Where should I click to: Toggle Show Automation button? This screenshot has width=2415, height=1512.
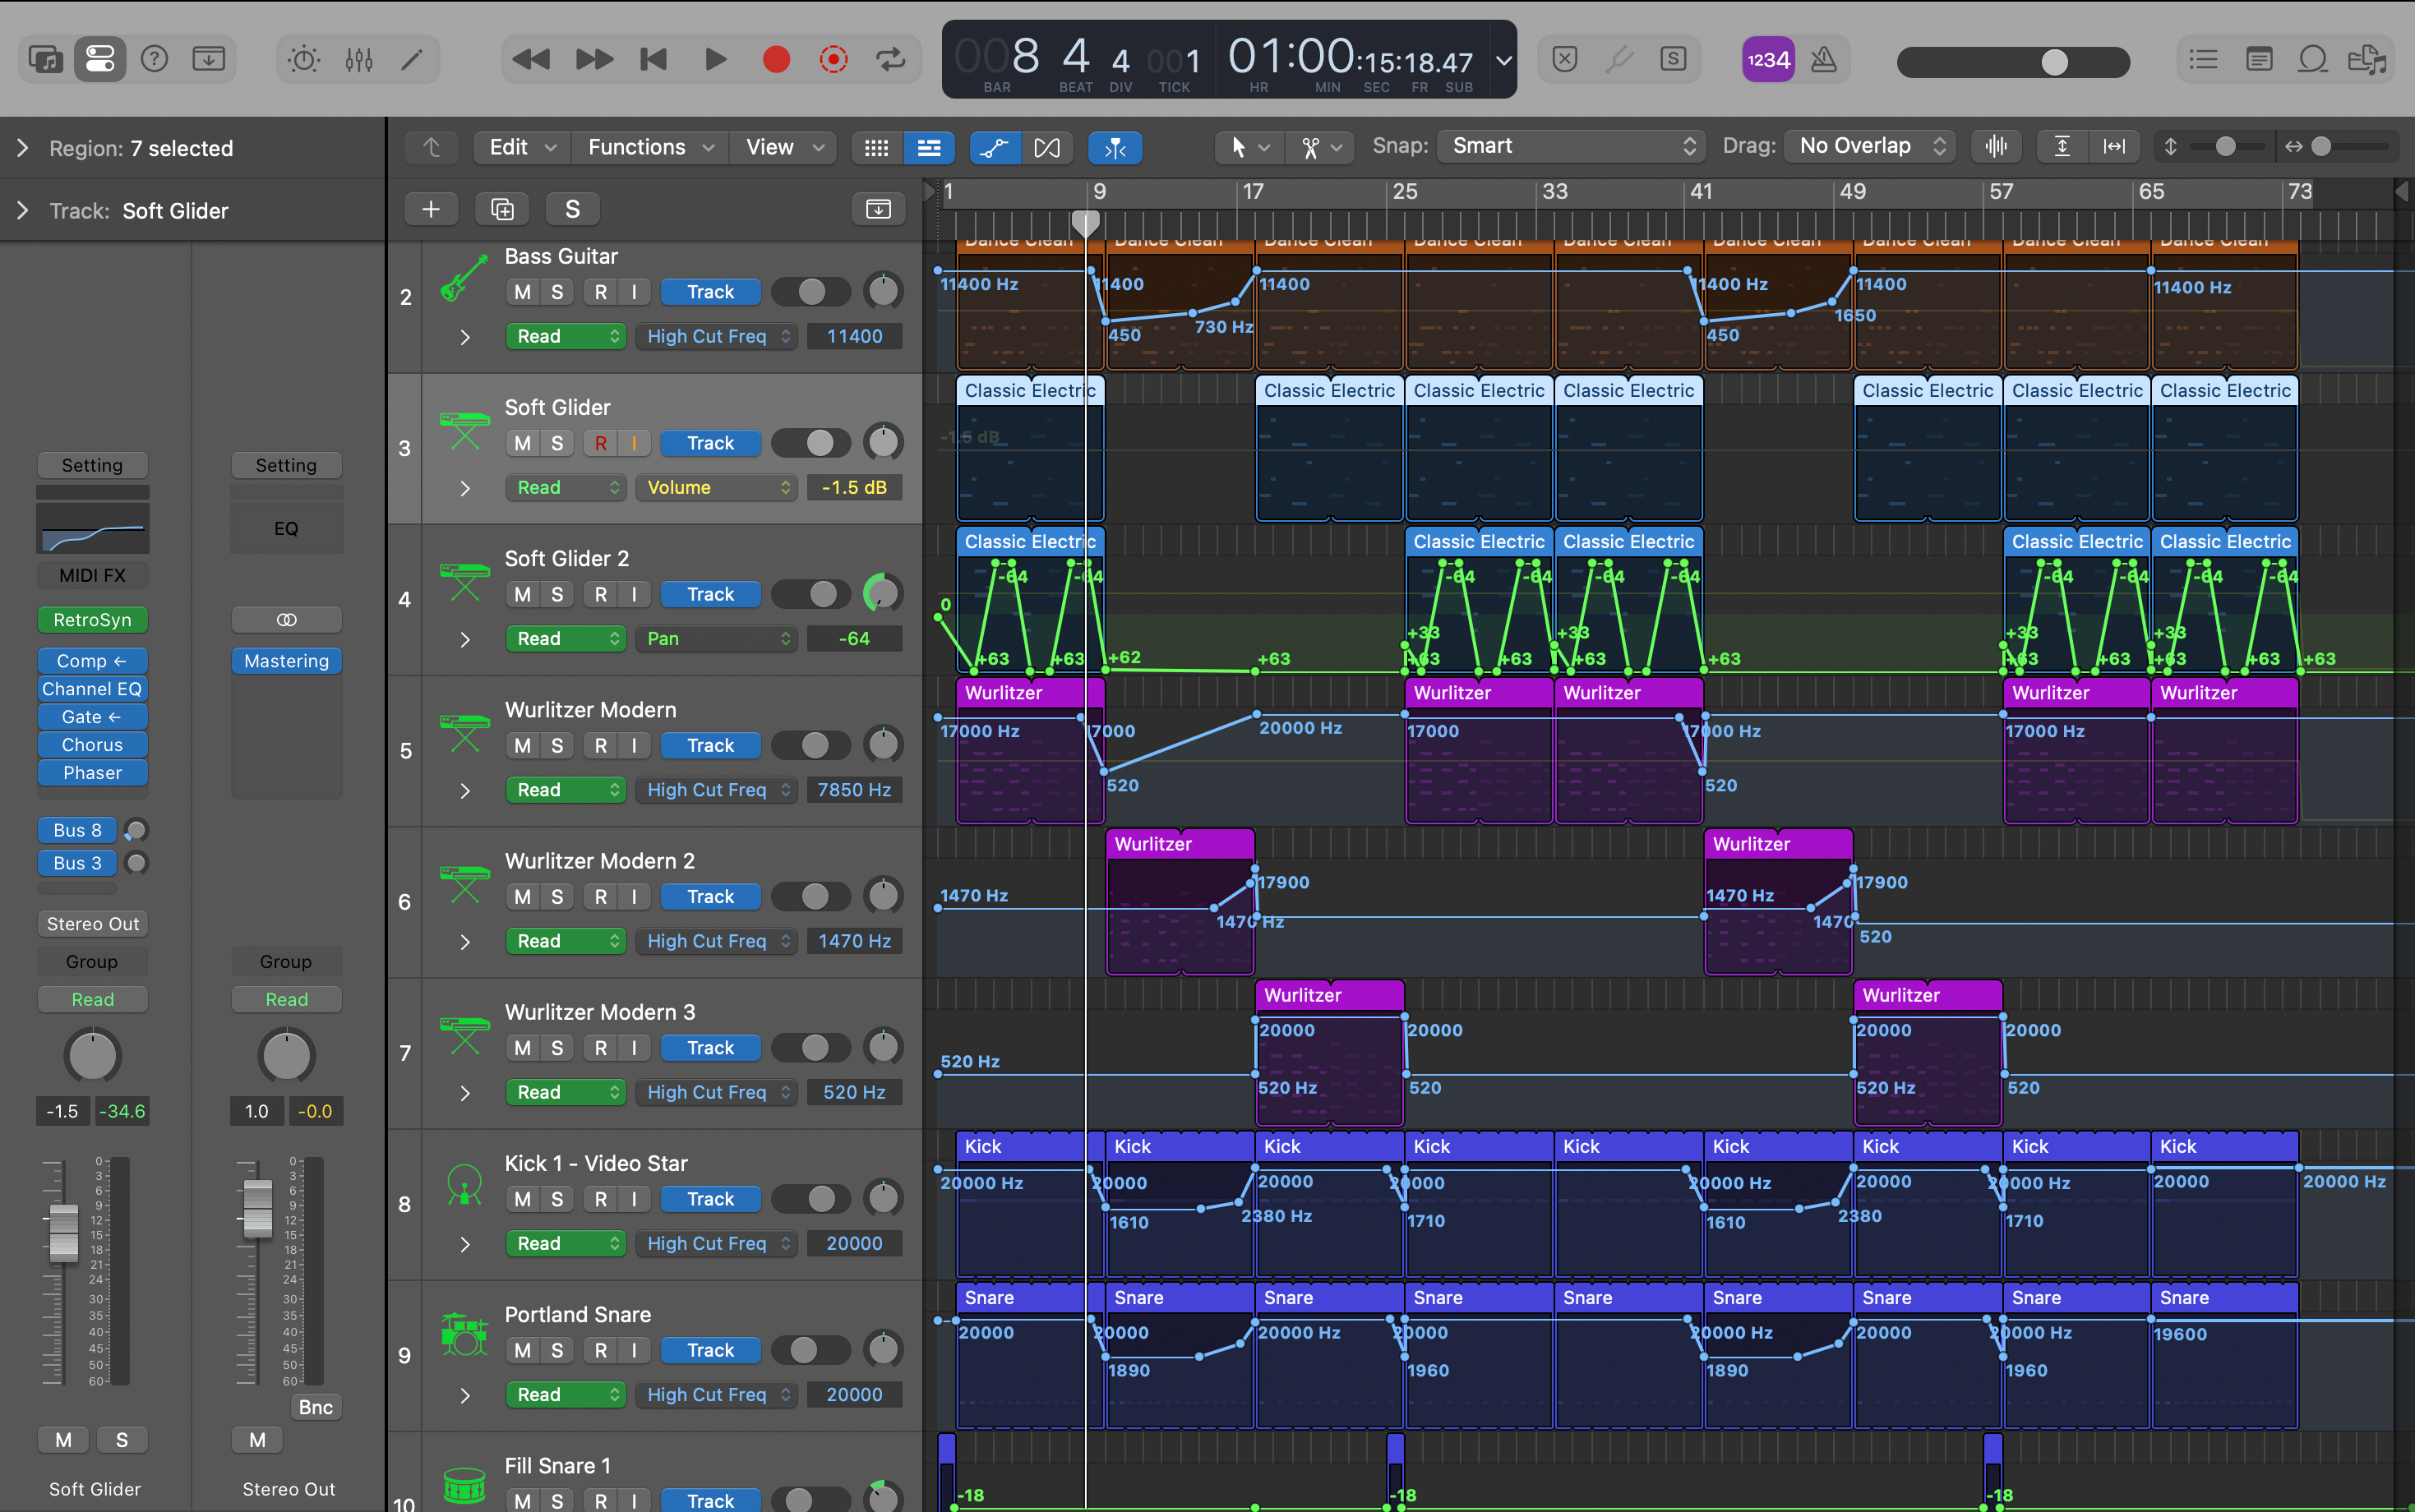tap(992, 148)
